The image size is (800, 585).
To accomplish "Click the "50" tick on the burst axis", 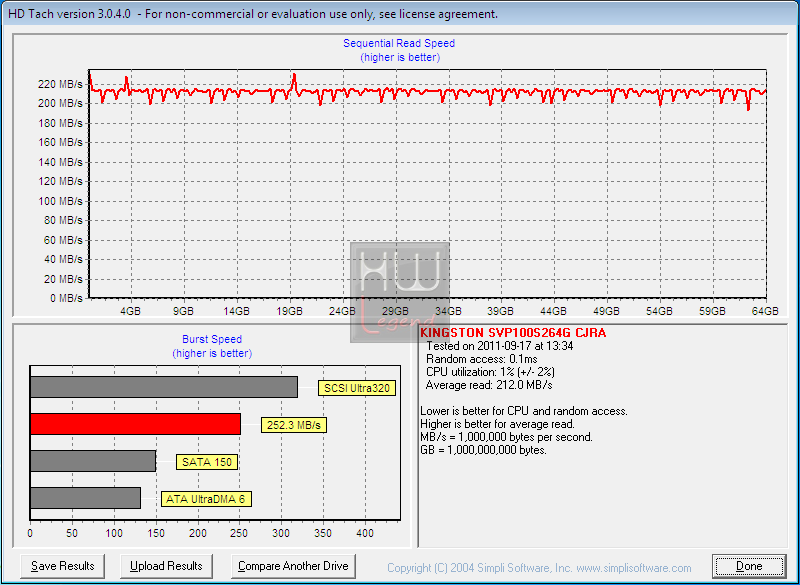I will 72,533.
